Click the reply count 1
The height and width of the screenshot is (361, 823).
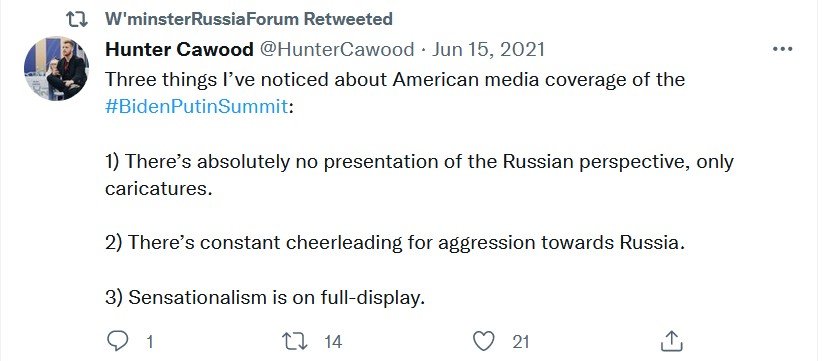click(150, 342)
